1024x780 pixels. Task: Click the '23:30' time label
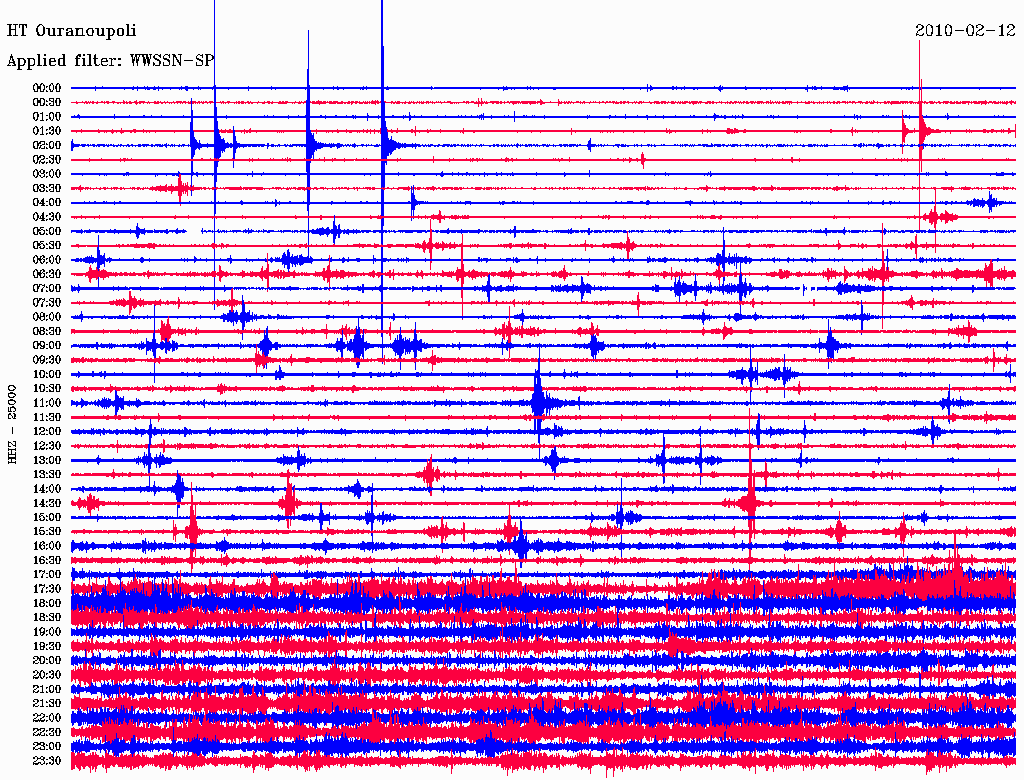tap(46, 760)
